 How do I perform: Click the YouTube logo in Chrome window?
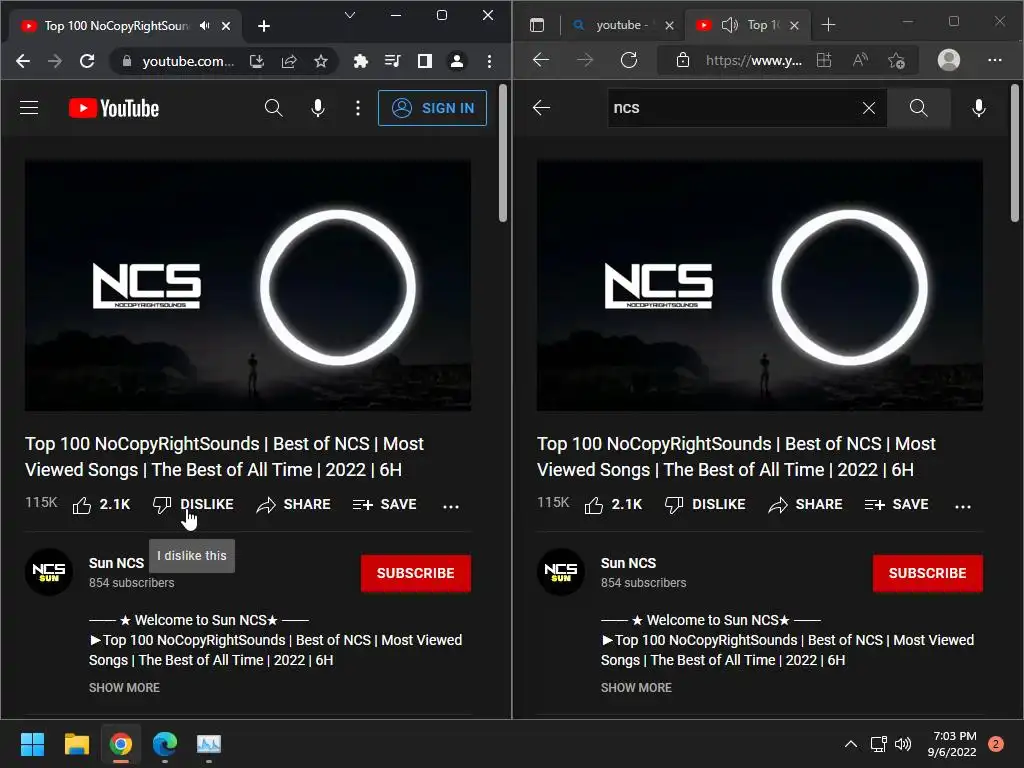coord(114,108)
